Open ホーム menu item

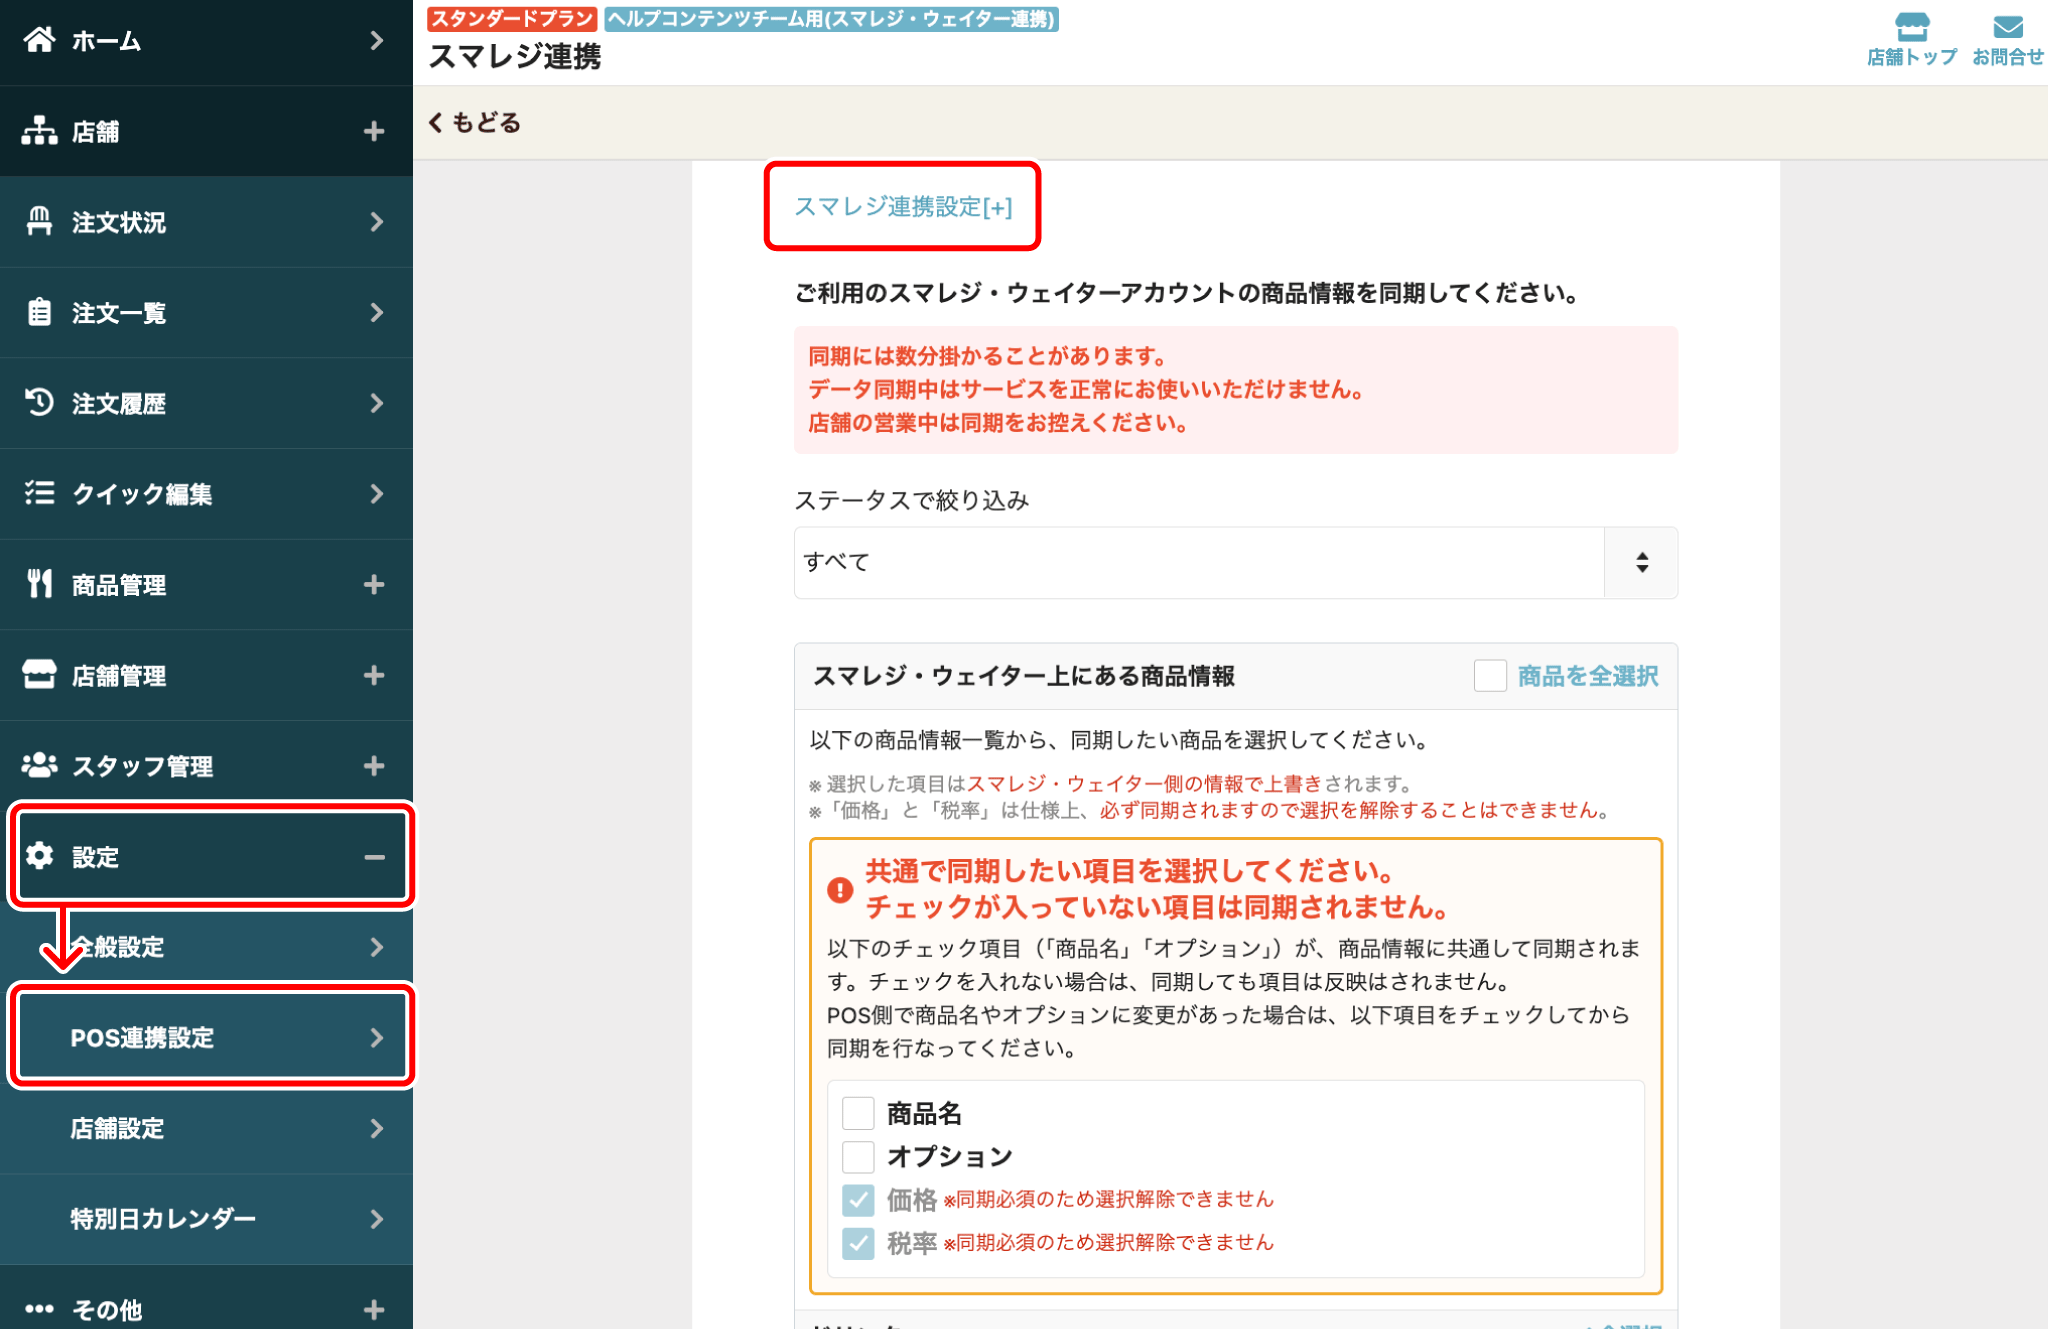pos(206,41)
